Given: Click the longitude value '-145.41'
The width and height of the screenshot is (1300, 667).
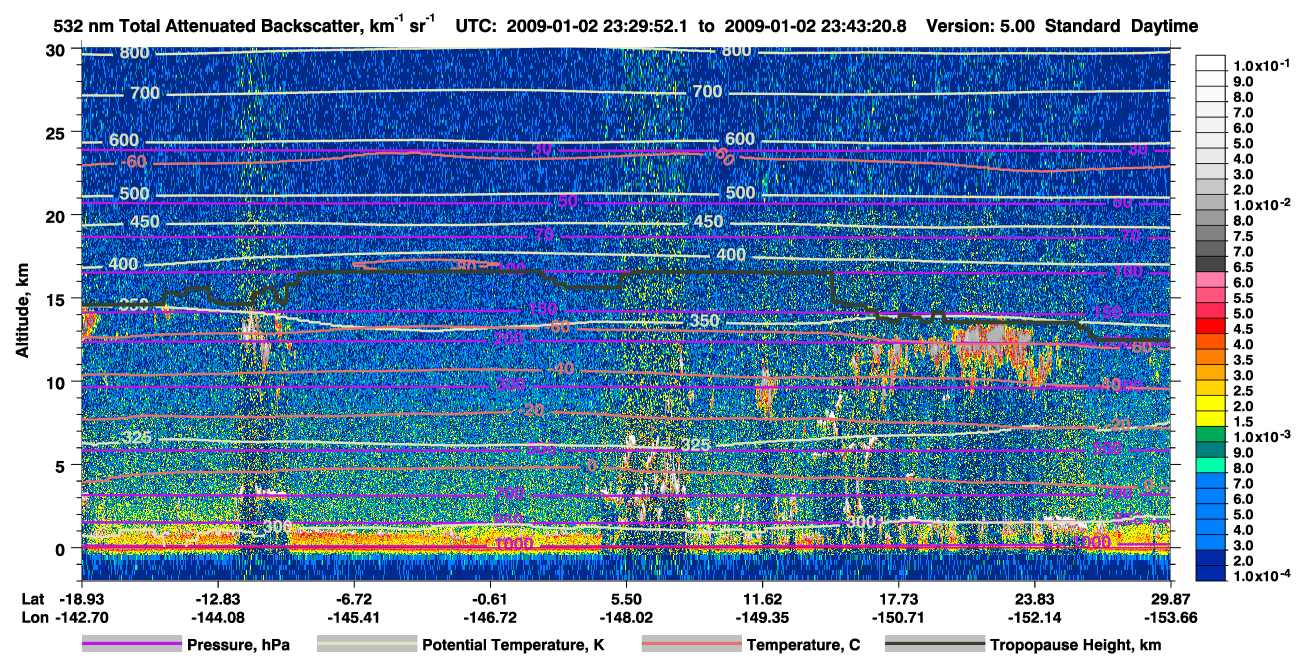Looking at the screenshot, I should coord(353,617).
